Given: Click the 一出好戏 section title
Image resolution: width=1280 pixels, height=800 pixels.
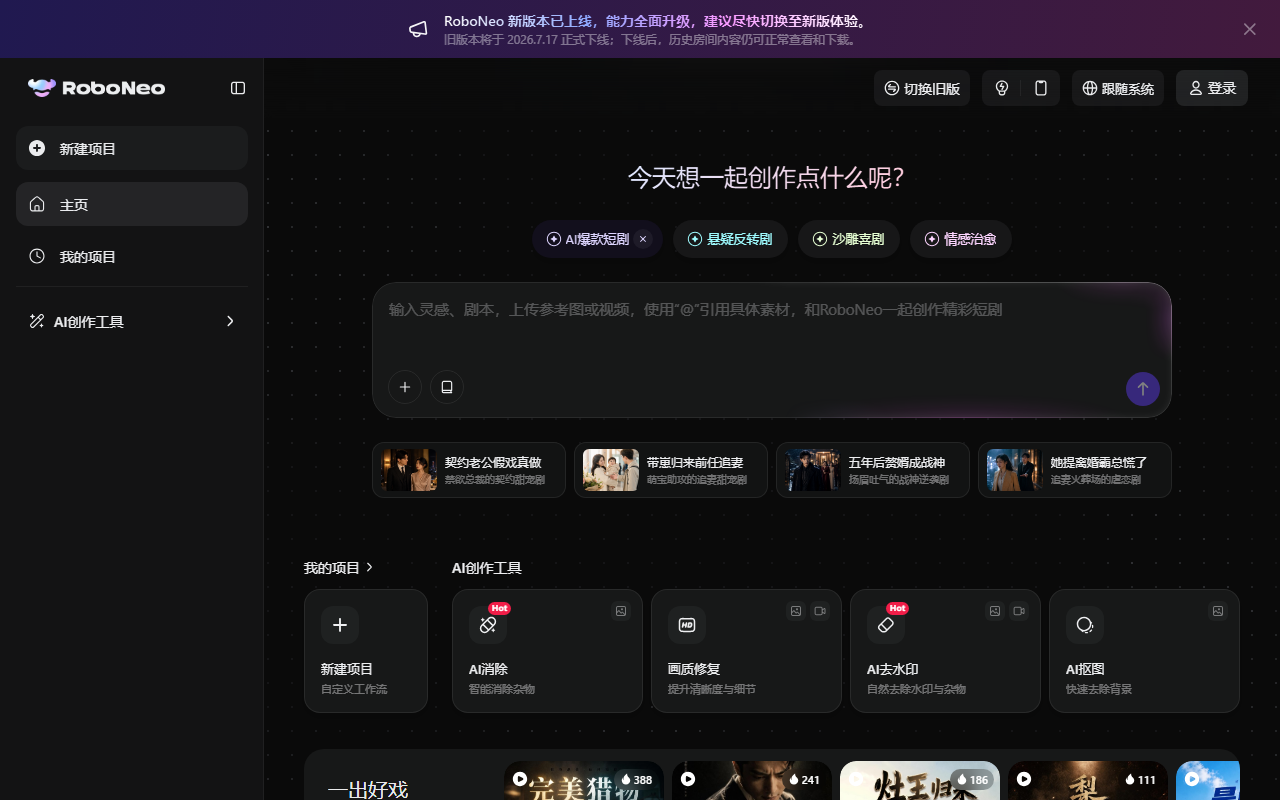Looking at the screenshot, I should 368,790.
